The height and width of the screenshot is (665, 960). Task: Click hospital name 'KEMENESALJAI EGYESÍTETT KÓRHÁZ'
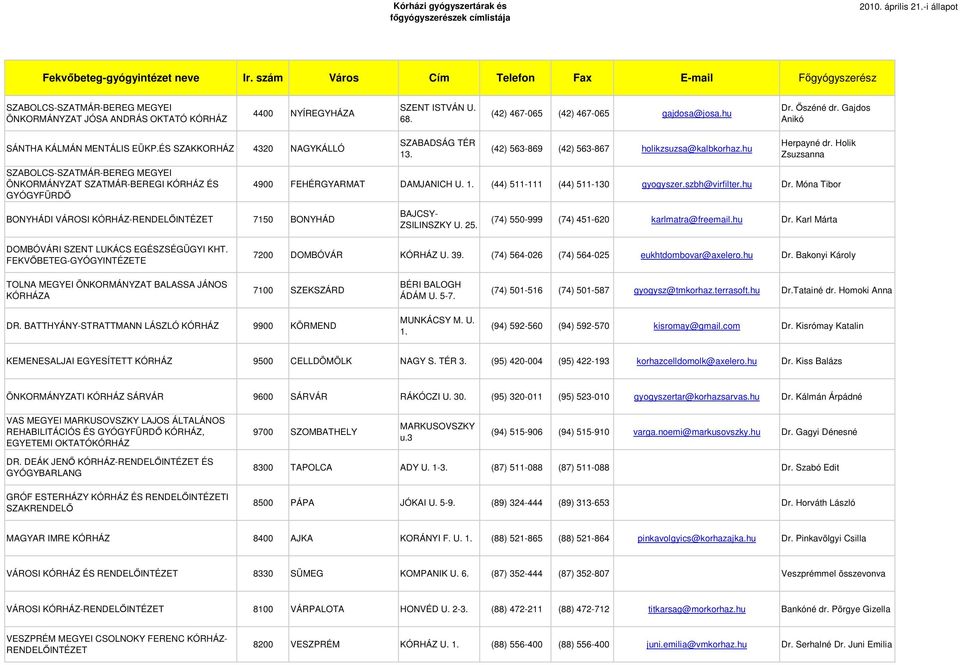(89, 361)
